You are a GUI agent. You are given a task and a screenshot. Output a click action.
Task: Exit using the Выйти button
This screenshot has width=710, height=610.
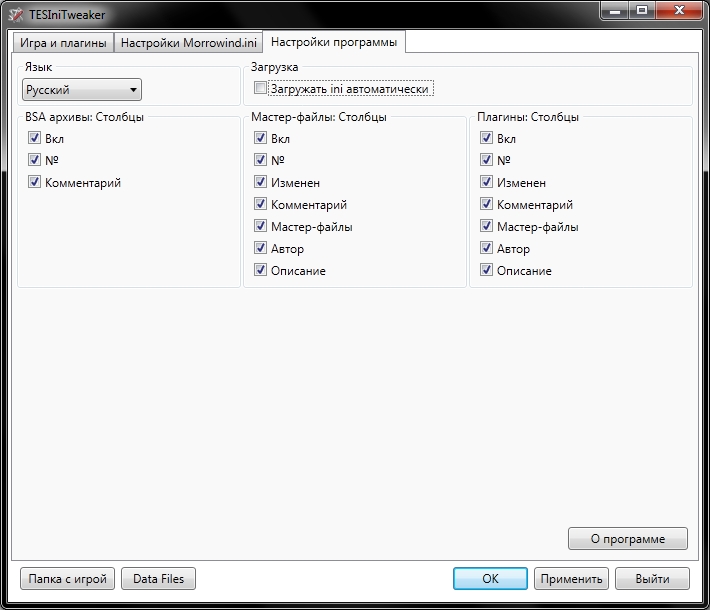point(651,579)
